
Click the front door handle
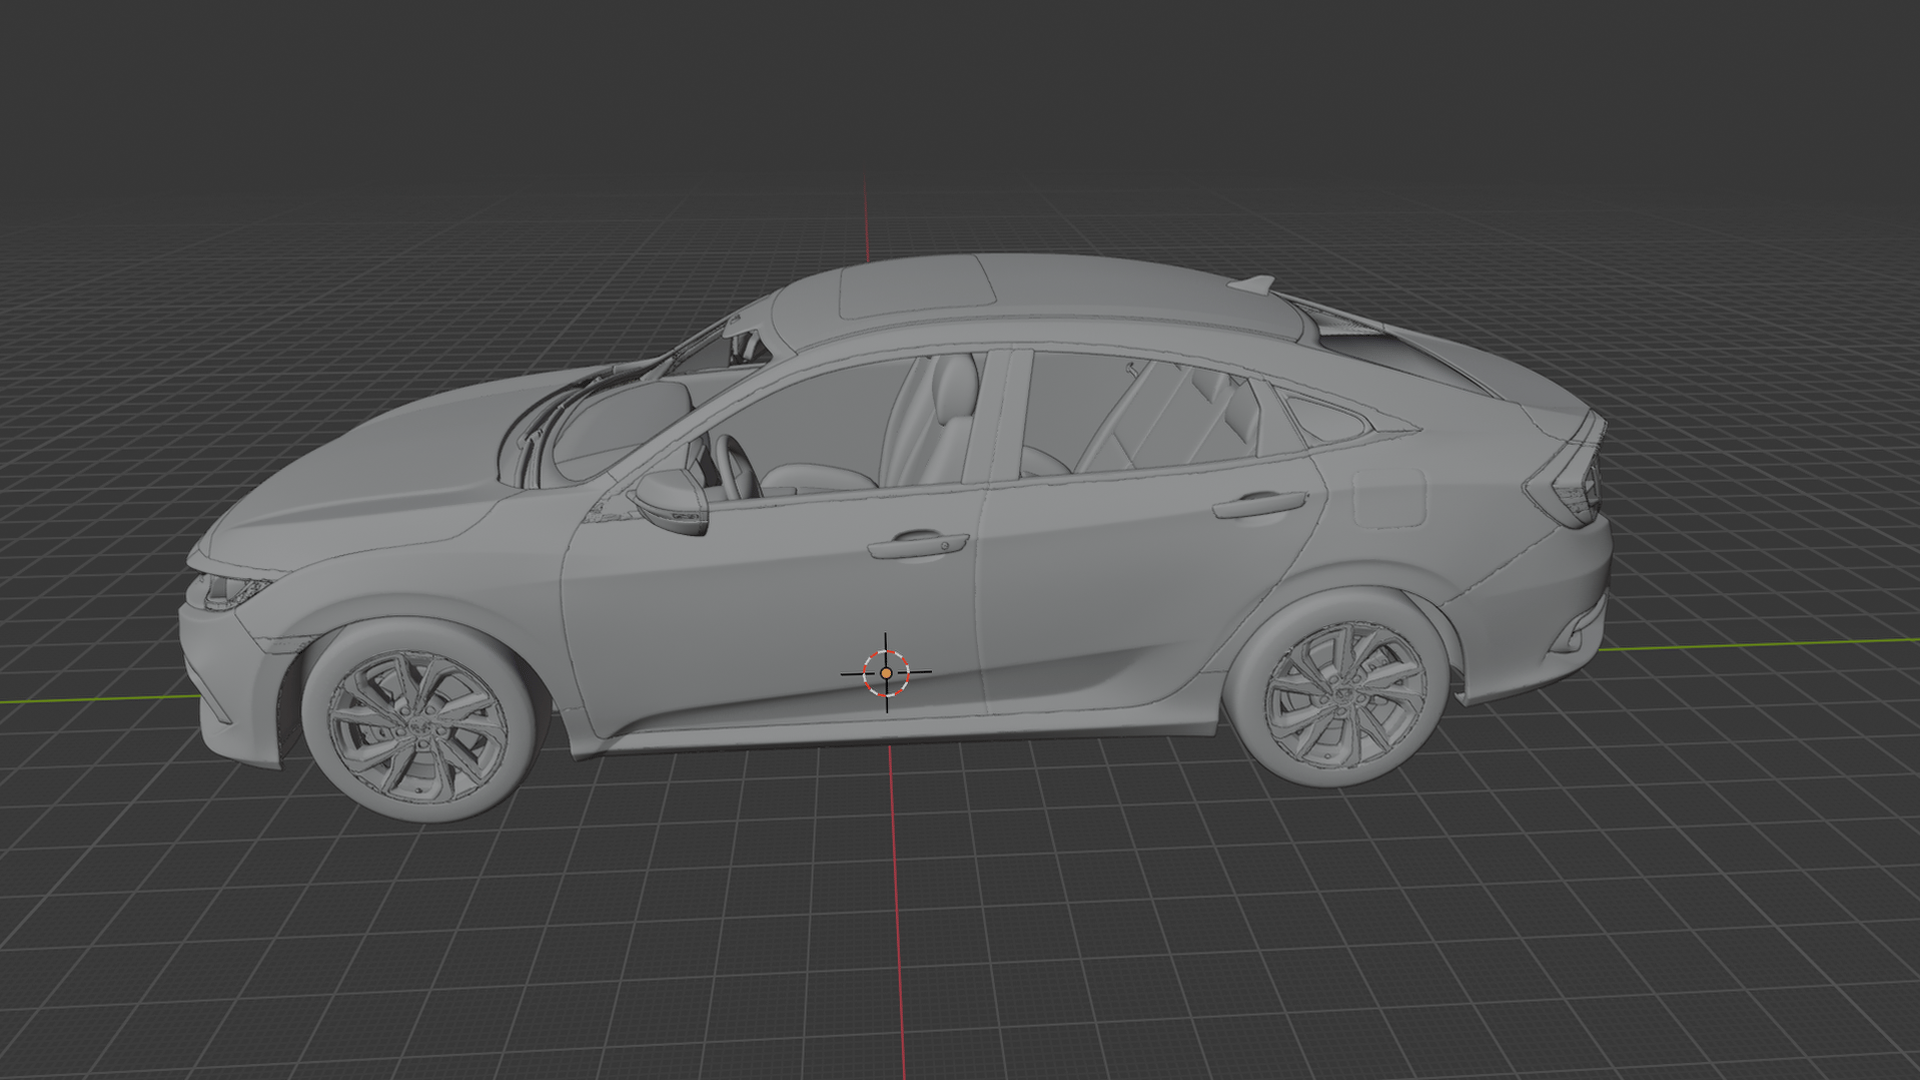pyautogui.click(x=917, y=545)
